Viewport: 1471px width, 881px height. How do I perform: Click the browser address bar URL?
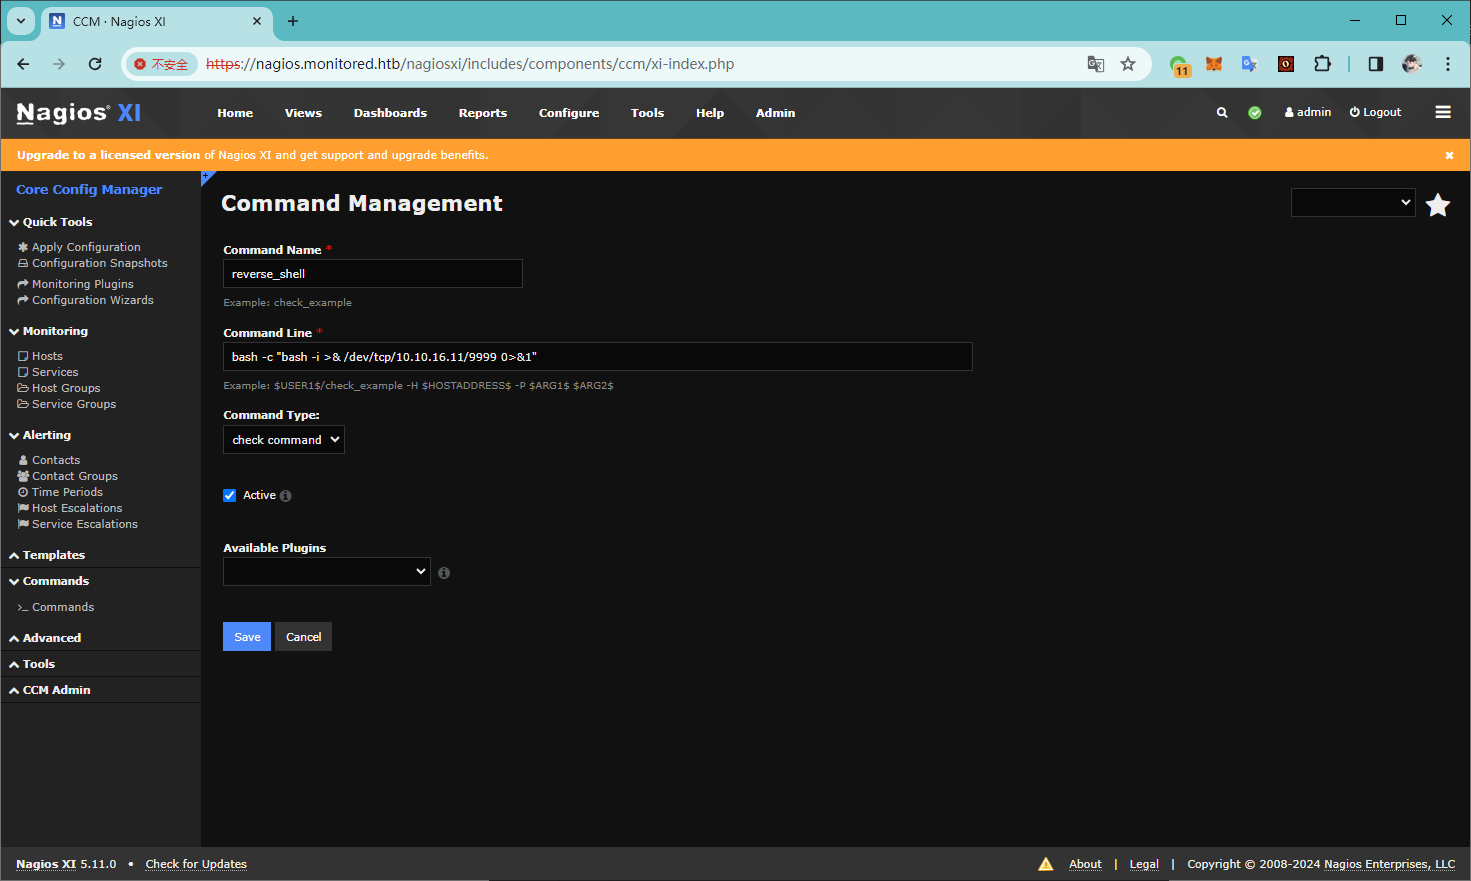point(470,64)
